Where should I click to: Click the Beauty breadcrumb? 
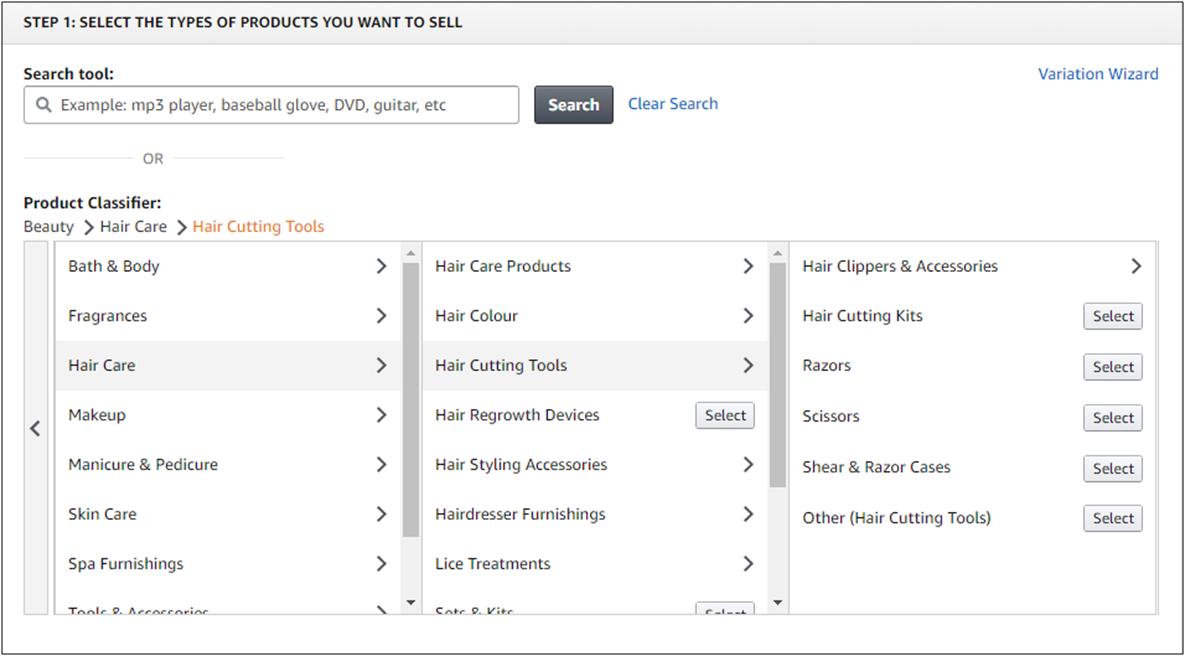pyautogui.click(x=49, y=227)
